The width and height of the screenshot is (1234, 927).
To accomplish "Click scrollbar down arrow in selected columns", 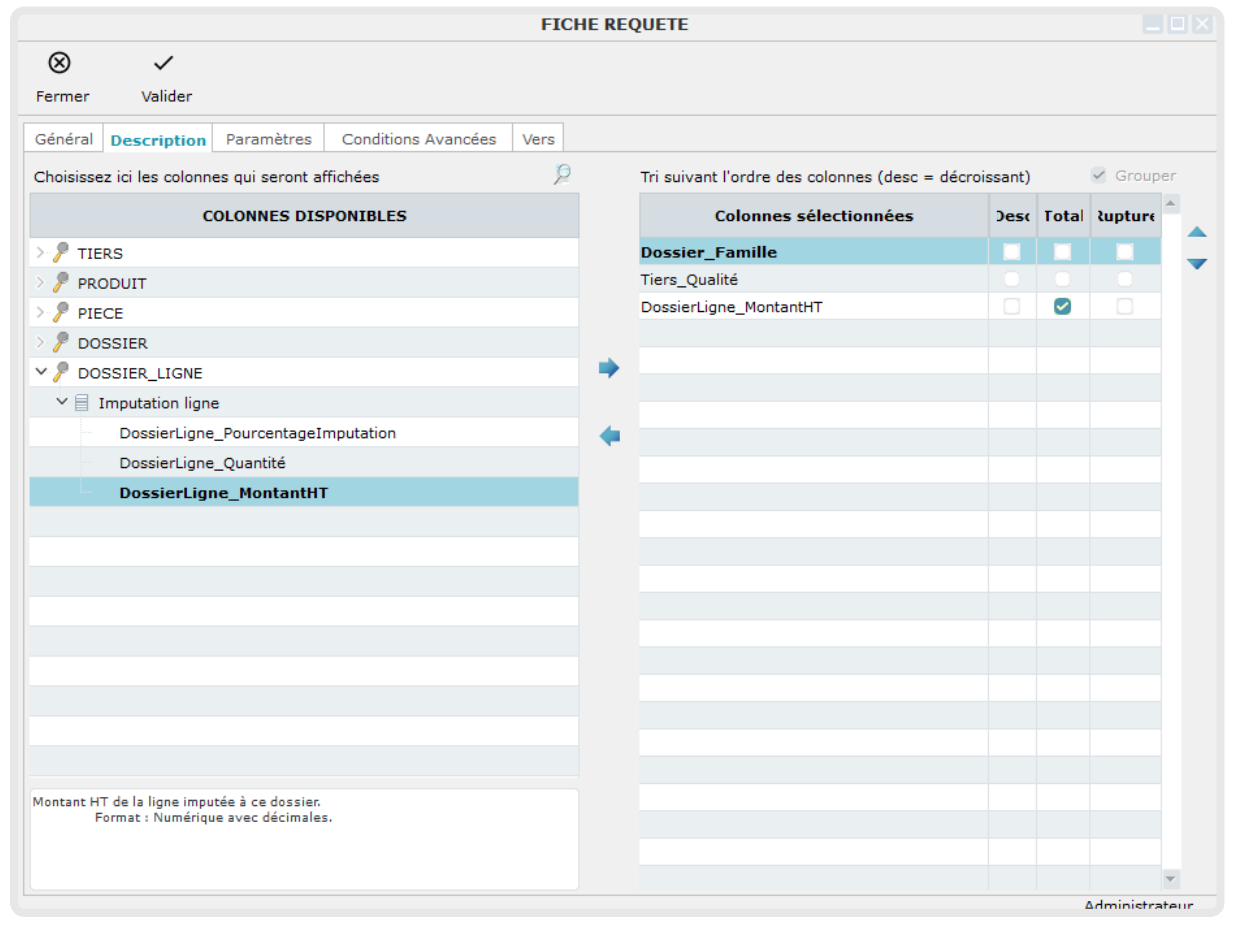I will tap(1171, 878).
